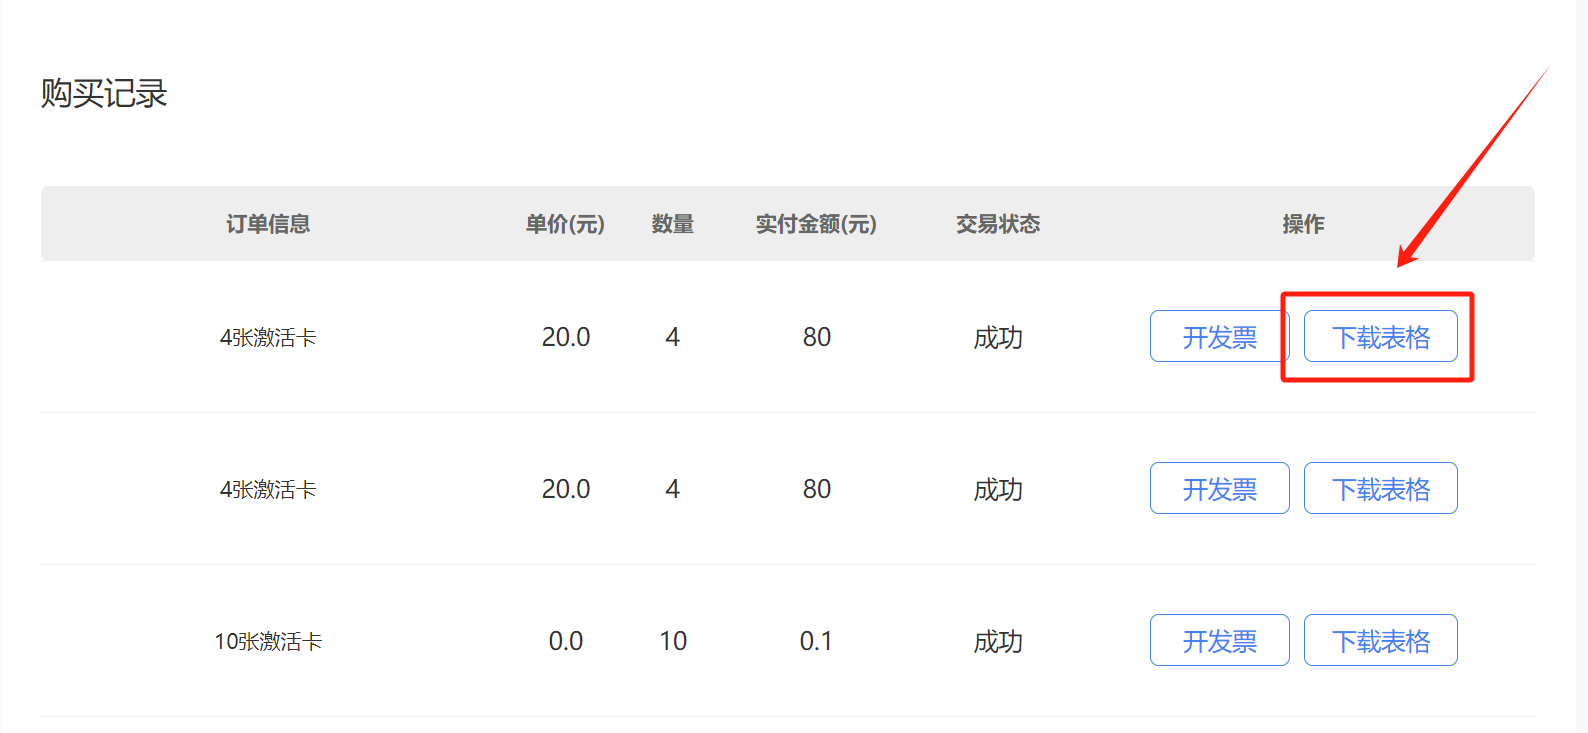Click 下载表格 in the first order row
Screen dimensions: 1588x733
[1380, 337]
